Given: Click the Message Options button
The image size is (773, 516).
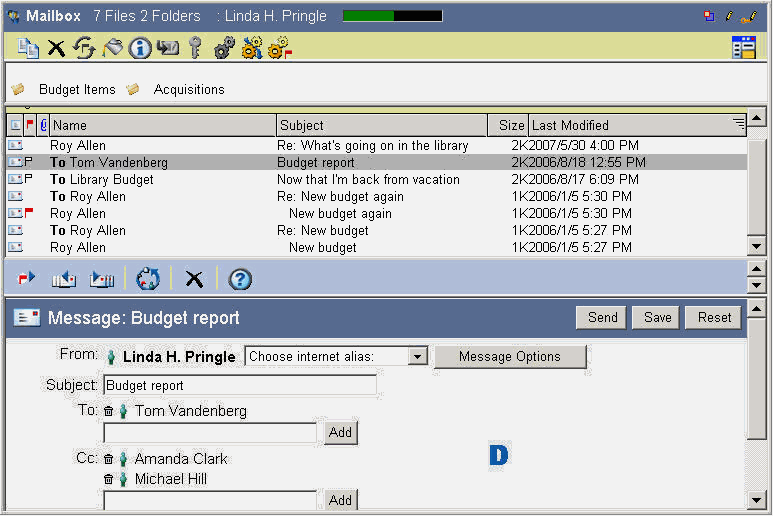Looking at the screenshot, I should pyautogui.click(x=510, y=357).
